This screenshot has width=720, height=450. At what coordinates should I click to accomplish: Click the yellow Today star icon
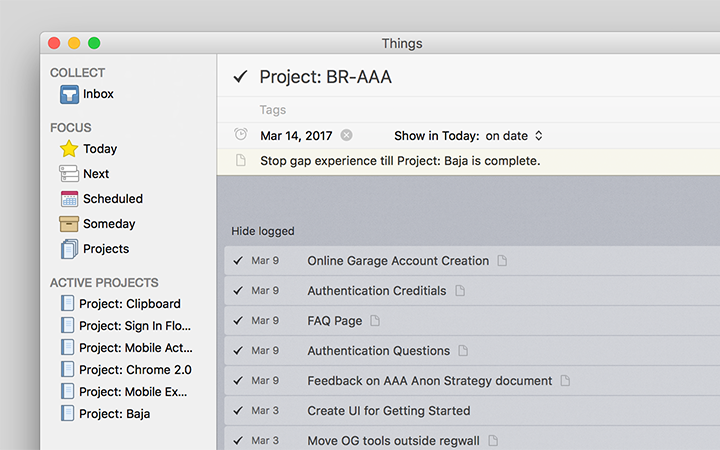[x=69, y=149]
